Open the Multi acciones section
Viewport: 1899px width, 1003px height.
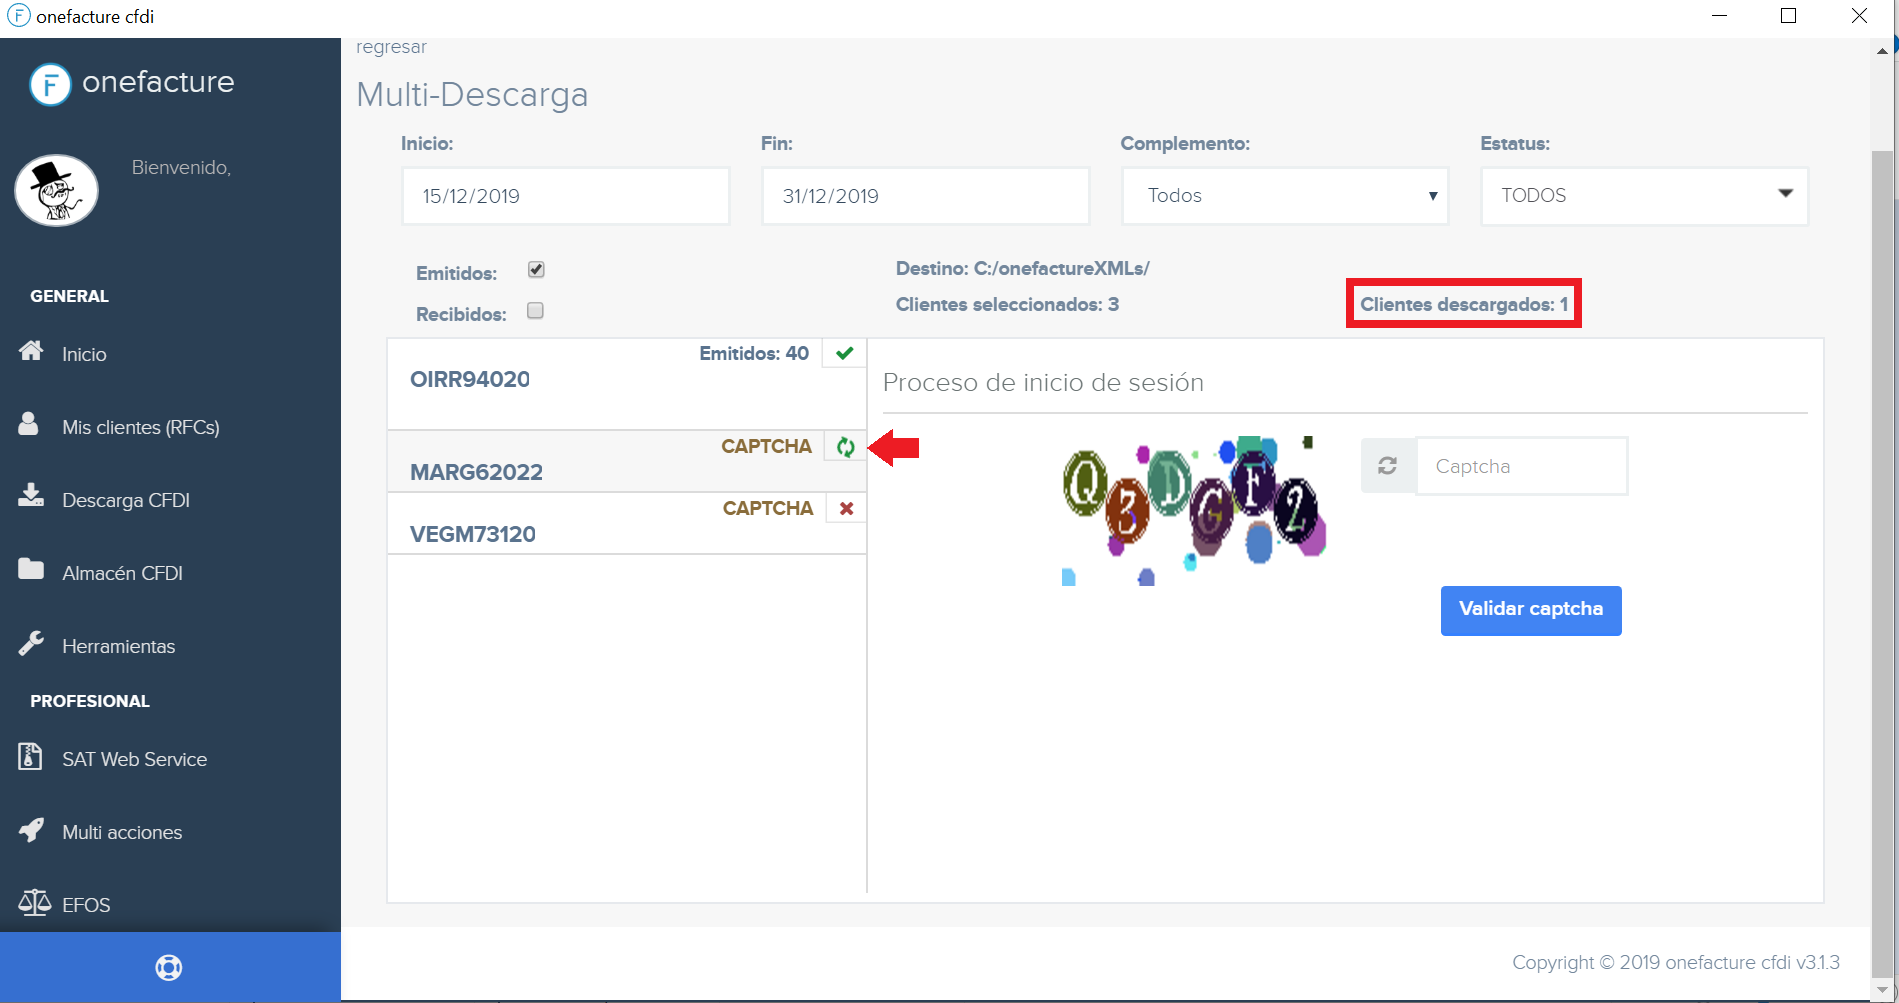tap(122, 831)
